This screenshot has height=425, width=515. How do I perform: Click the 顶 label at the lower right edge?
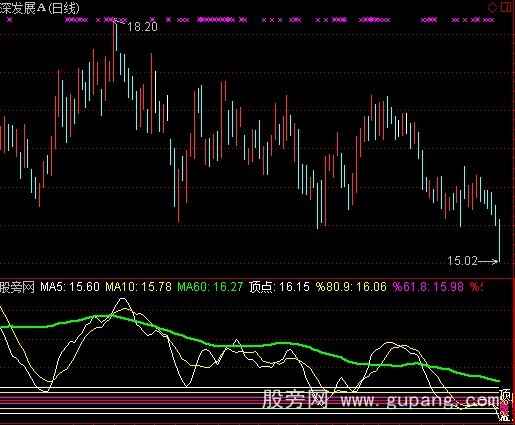[506, 395]
